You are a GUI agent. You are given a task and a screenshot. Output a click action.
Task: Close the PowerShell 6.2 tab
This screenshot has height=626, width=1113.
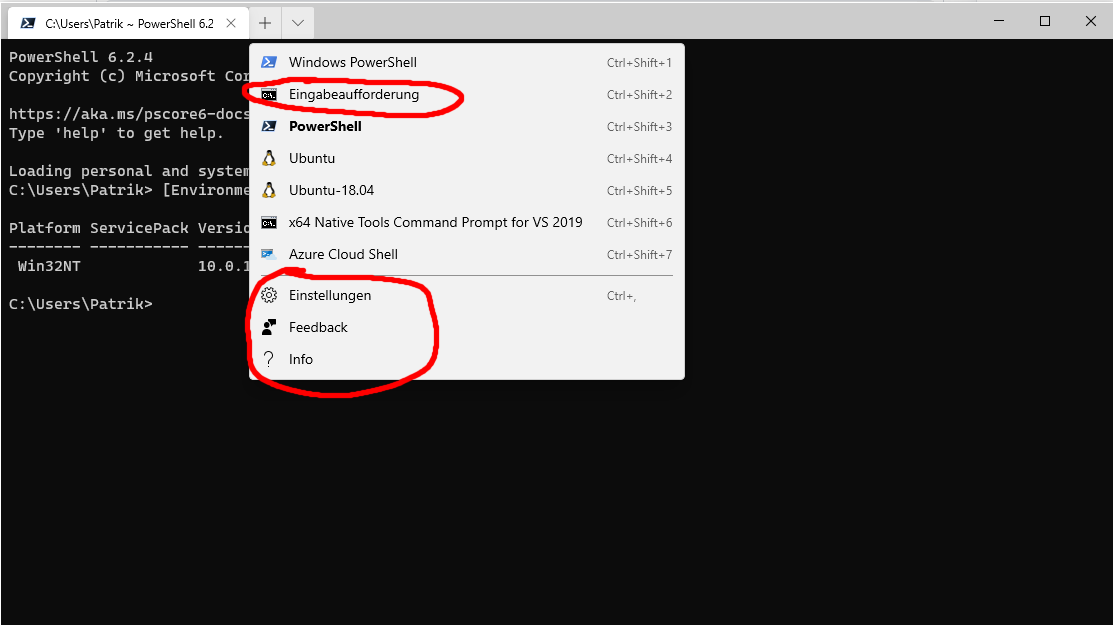point(231,23)
